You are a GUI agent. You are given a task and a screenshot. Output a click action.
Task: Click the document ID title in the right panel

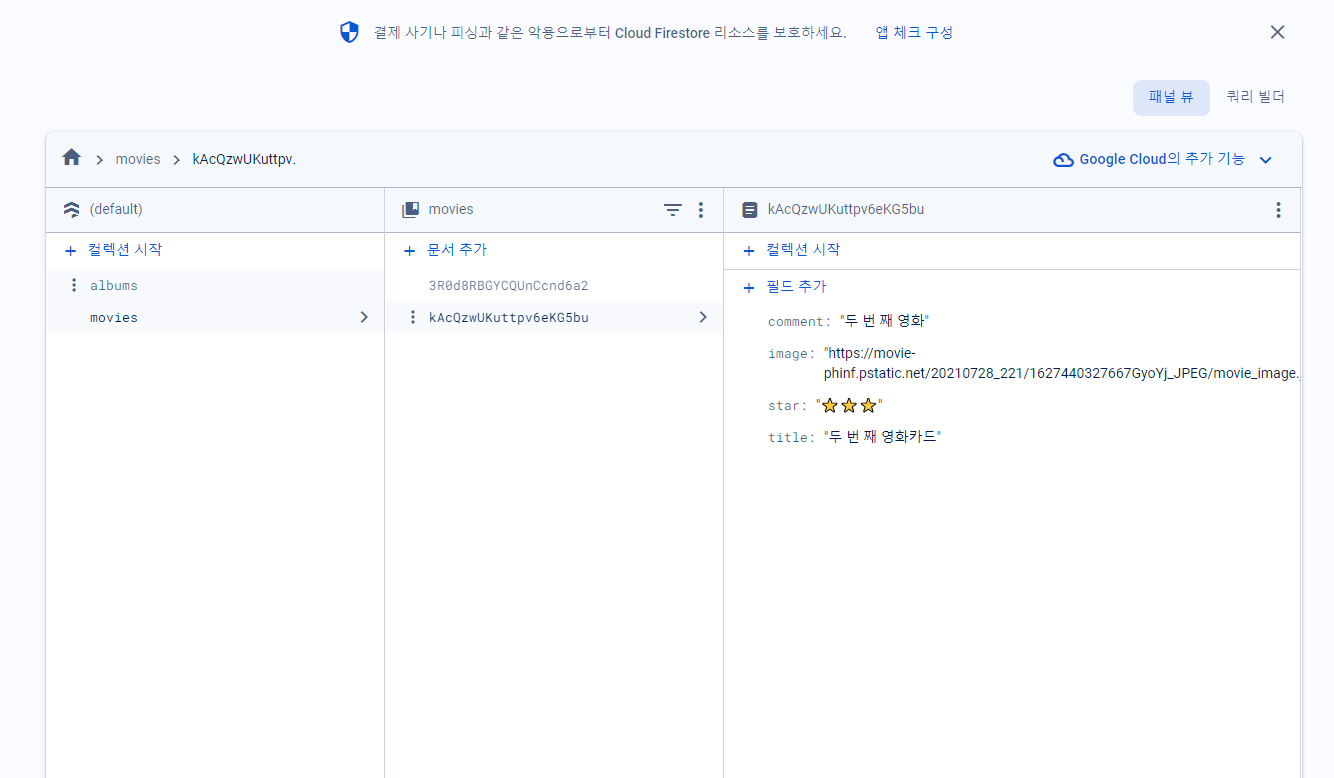pos(846,210)
